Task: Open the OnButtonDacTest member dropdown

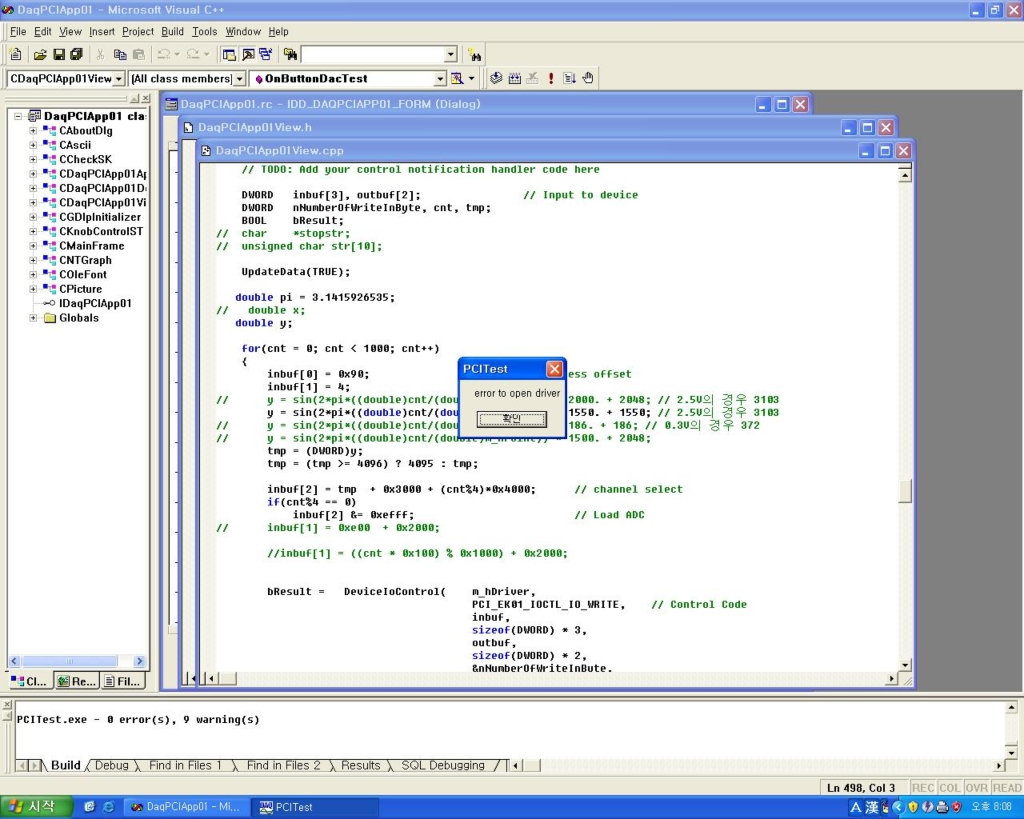Action: tap(440, 79)
